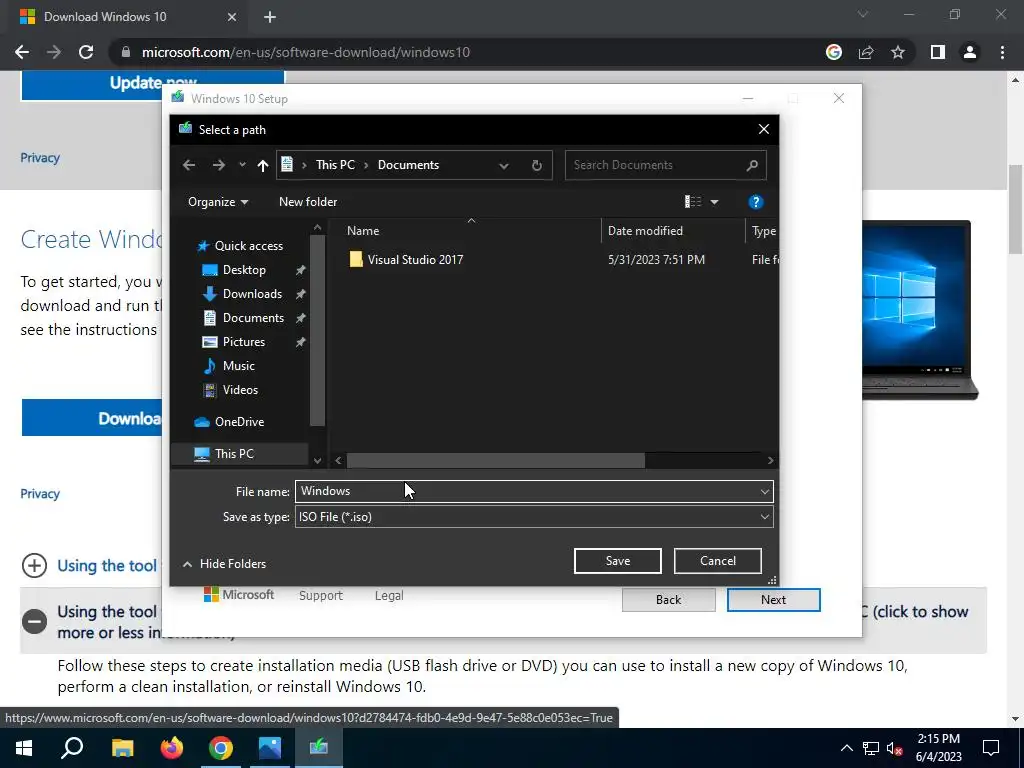Click the Save button
Screen dimensions: 1024x768
[x=618, y=561]
